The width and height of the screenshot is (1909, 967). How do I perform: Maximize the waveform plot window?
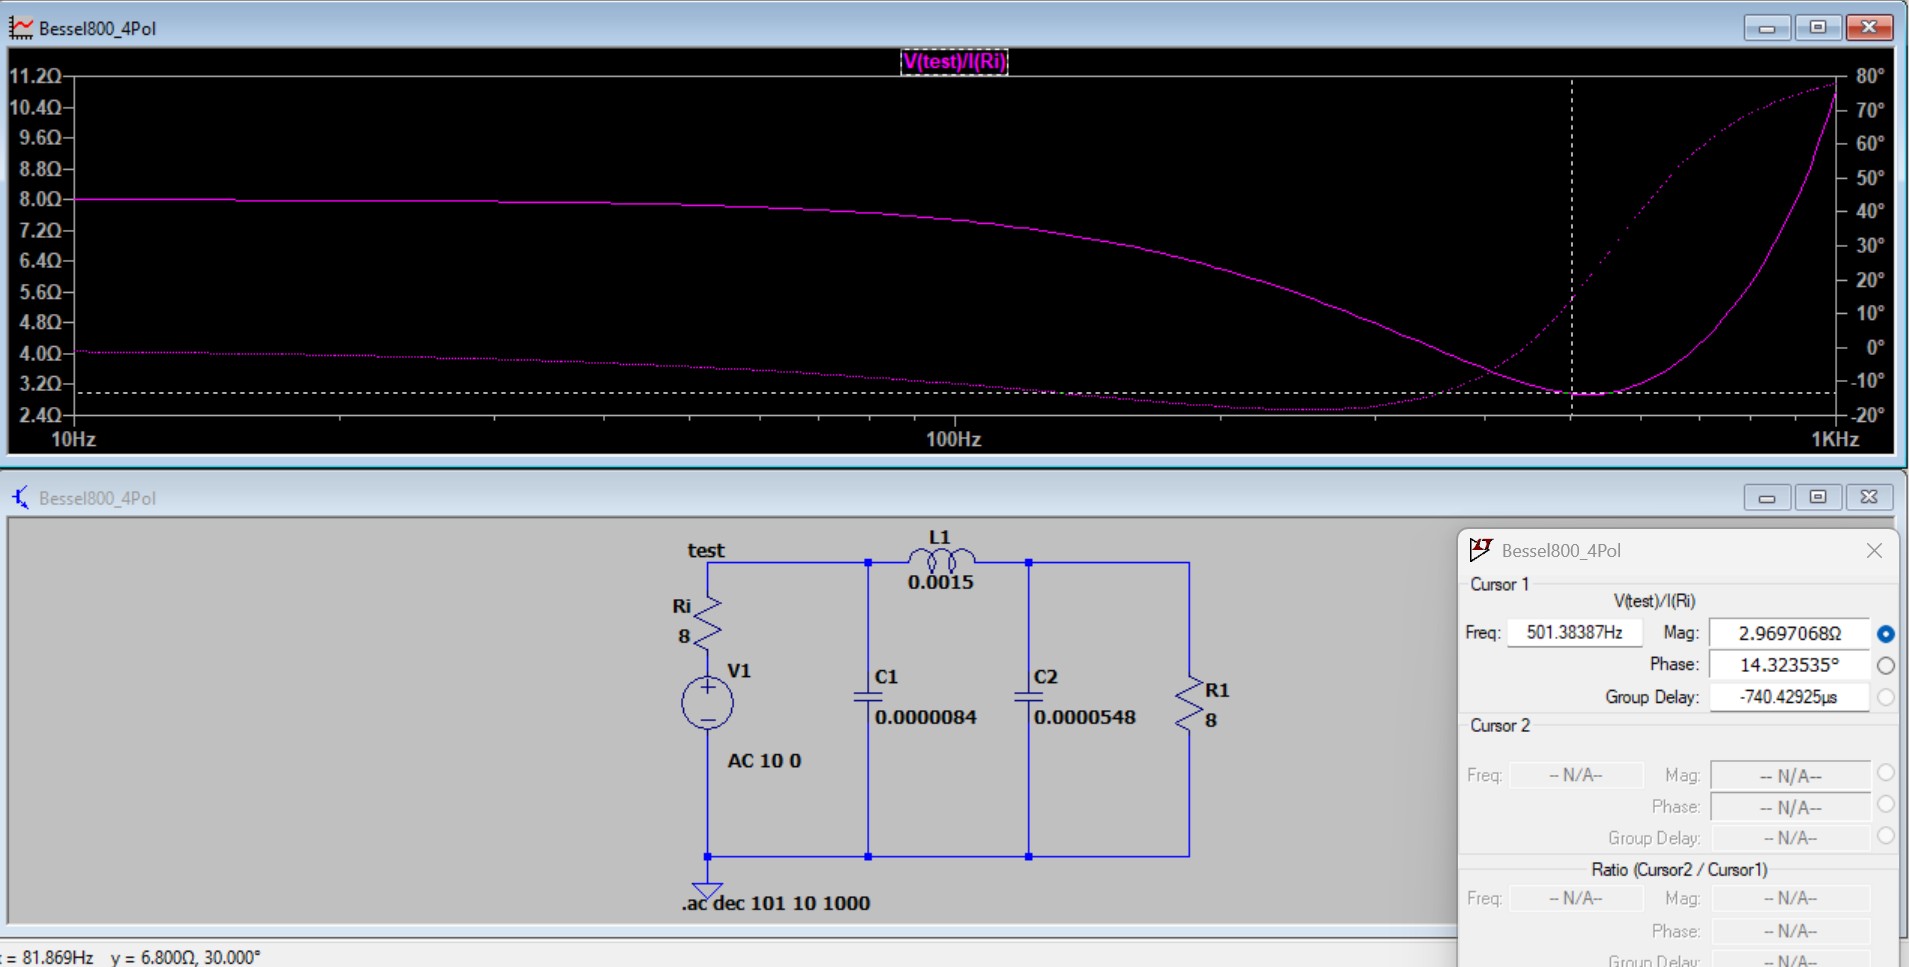(x=1817, y=28)
